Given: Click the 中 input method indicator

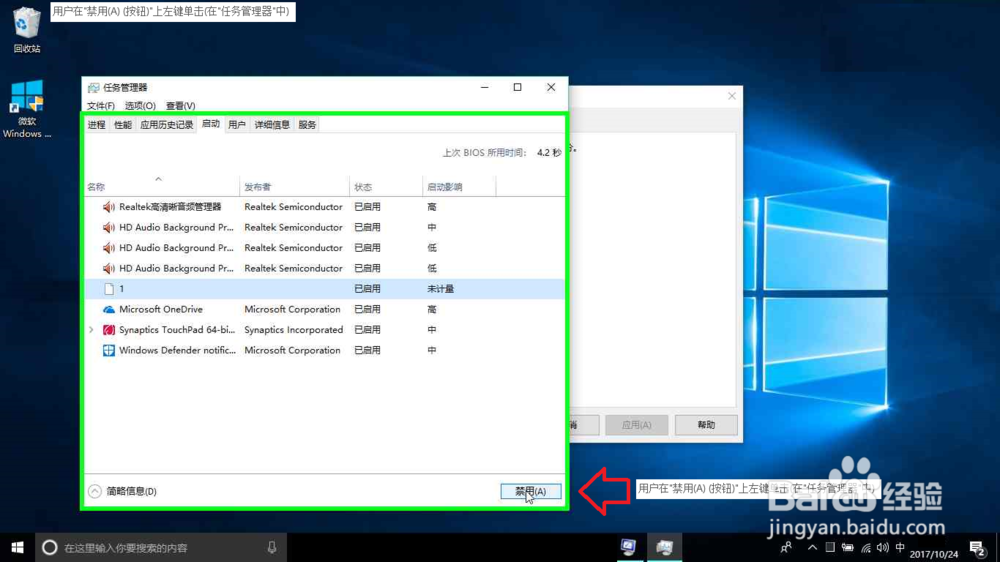Looking at the screenshot, I should click(900, 547).
